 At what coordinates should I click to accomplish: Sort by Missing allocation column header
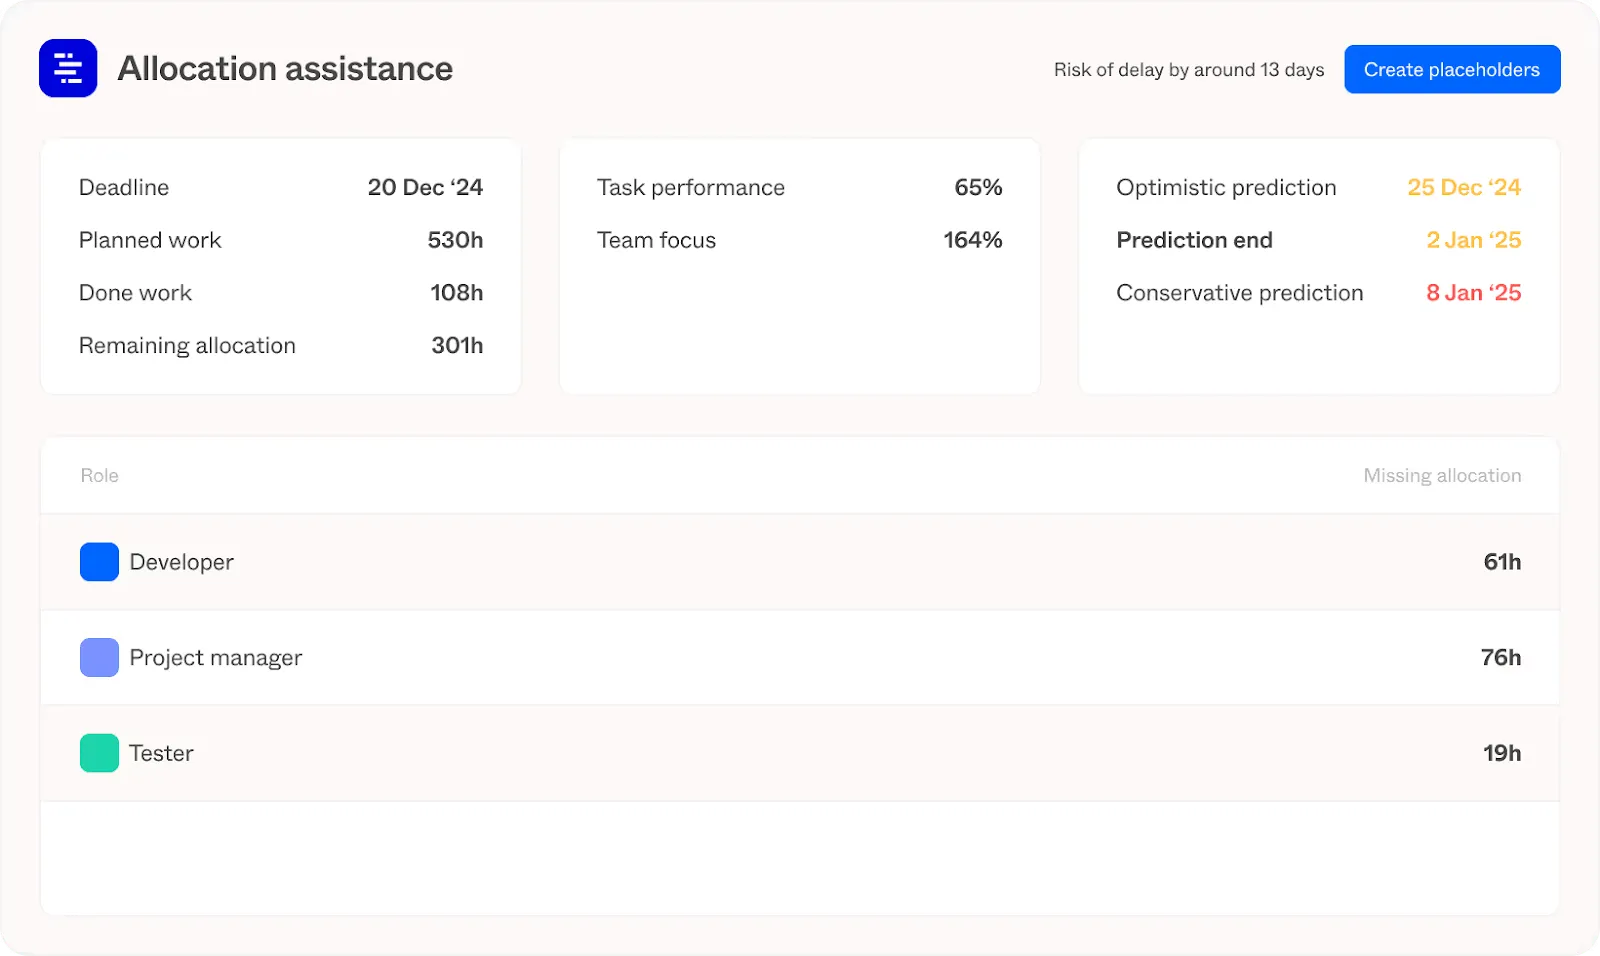click(x=1442, y=476)
